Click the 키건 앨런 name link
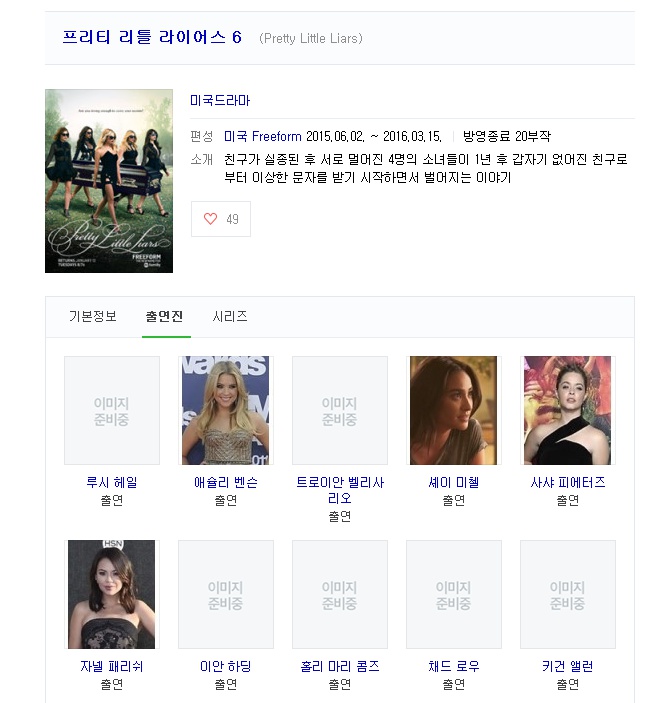The width and height of the screenshot is (669, 703). (x=568, y=666)
